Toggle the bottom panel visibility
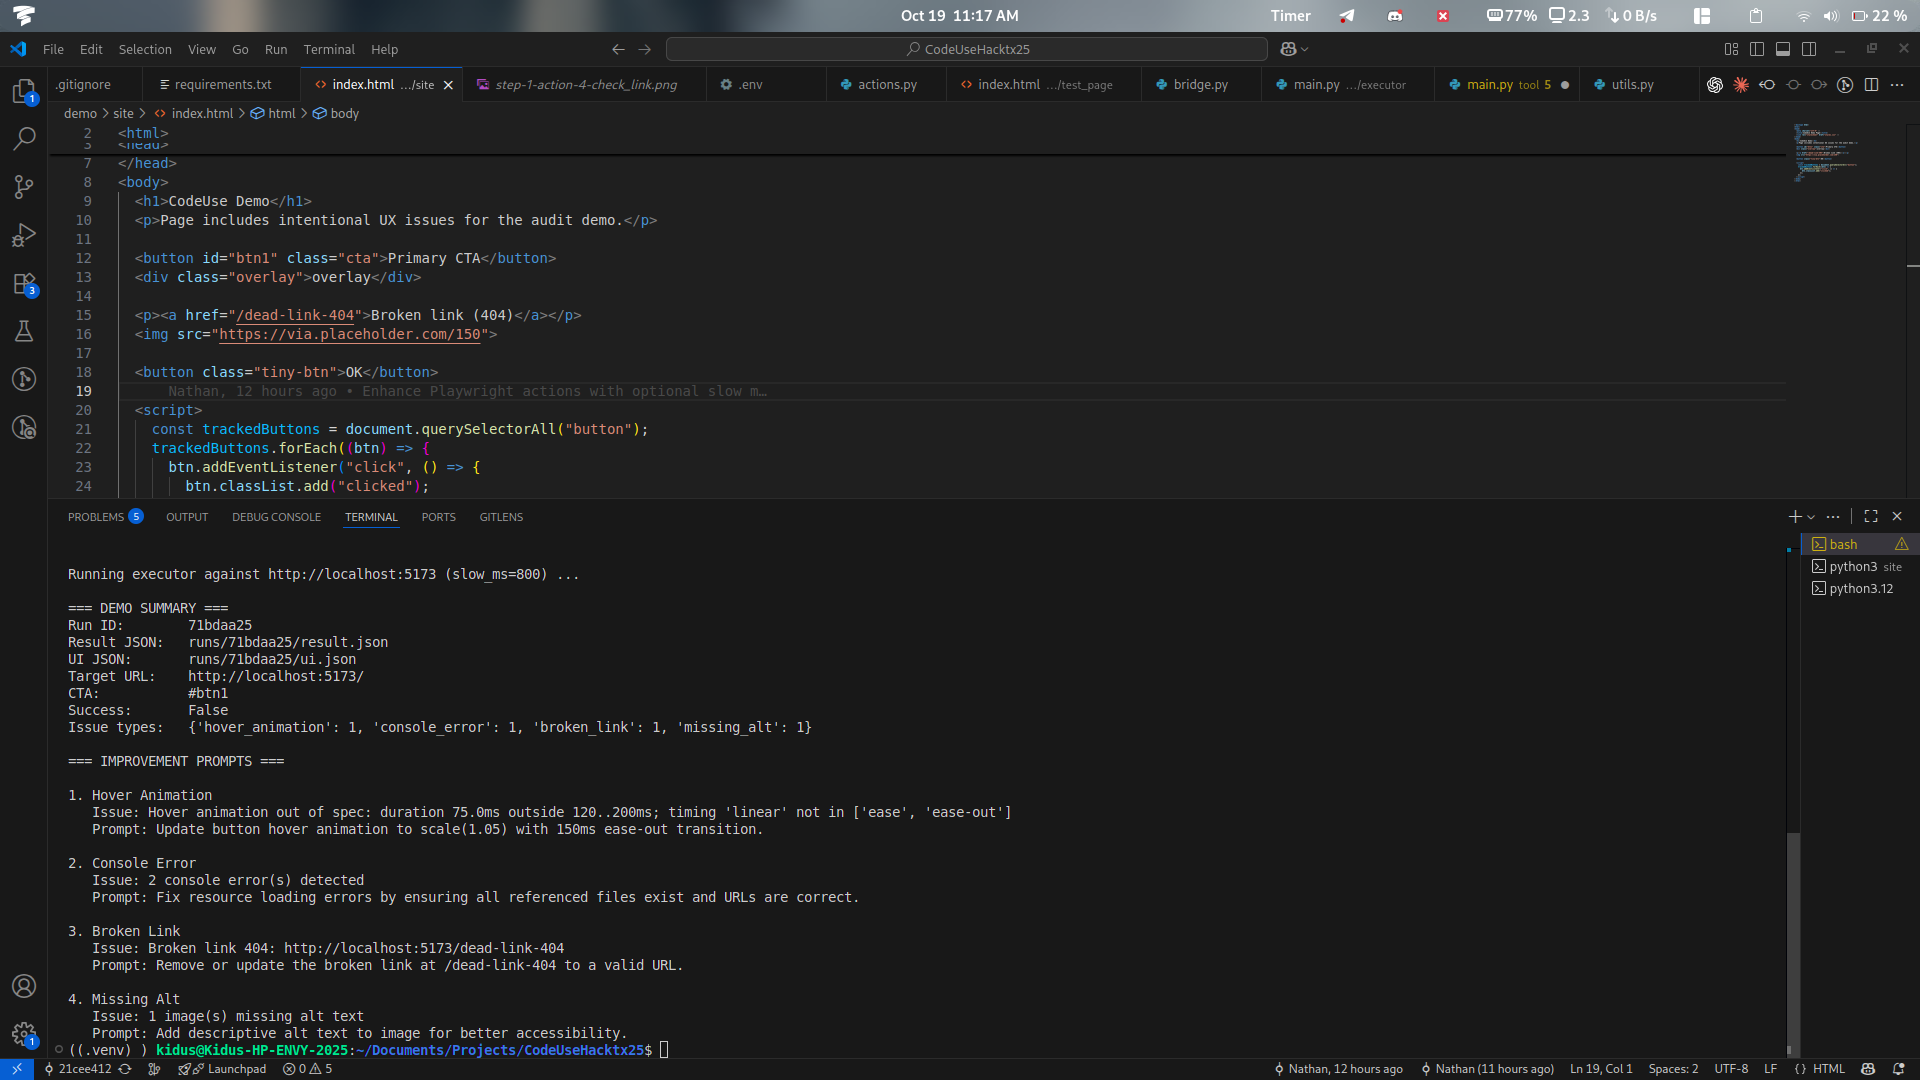The image size is (1920, 1080). pyautogui.click(x=1783, y=49)
